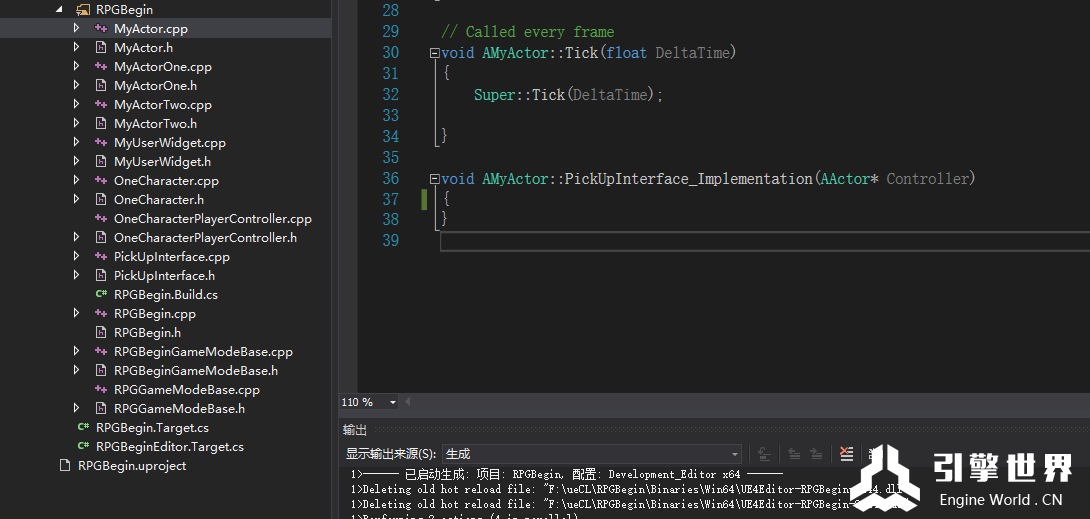Expand the OneCharacterPlayerController.h tree node
The image size is (1090, 519).
[76, 238]
